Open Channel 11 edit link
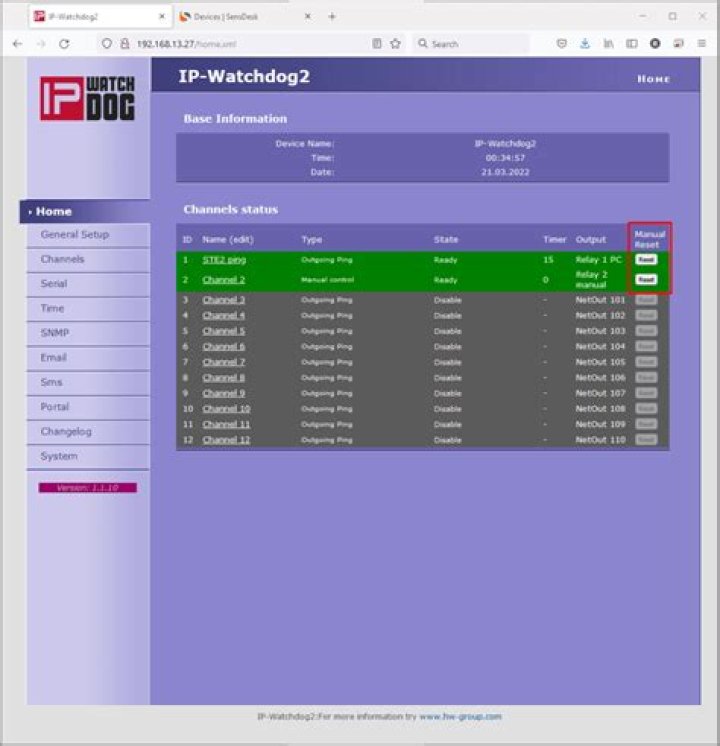 coord(227,424)
